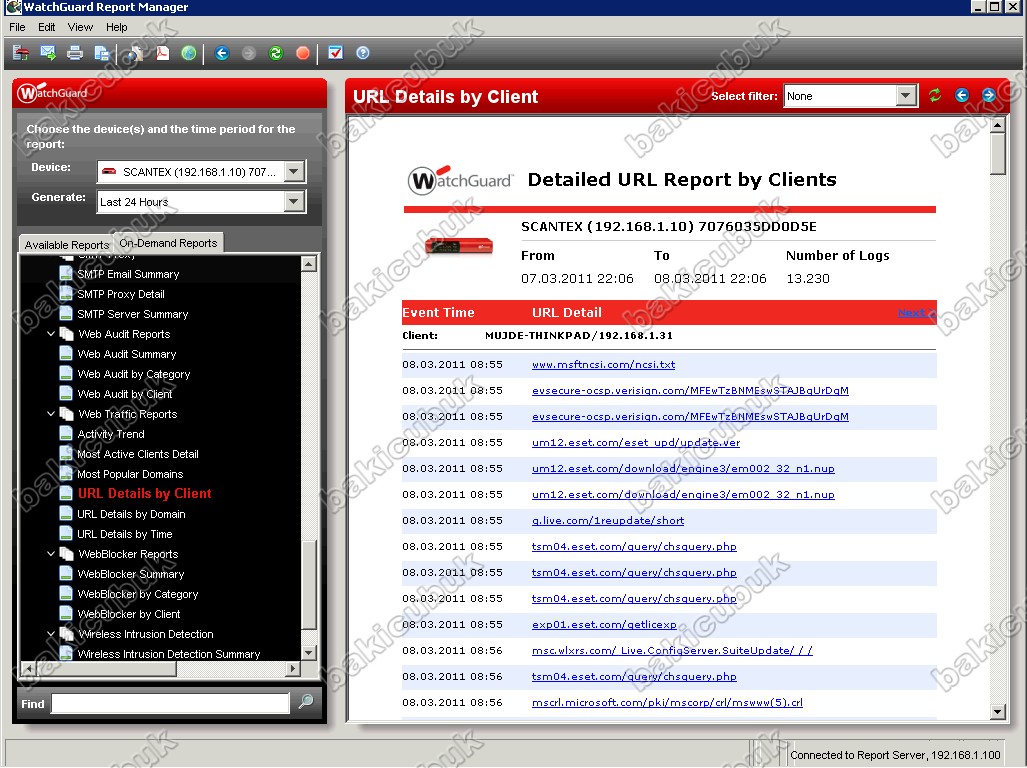Export the report to PDF
1027x768 pixels.
click(162, 53)
